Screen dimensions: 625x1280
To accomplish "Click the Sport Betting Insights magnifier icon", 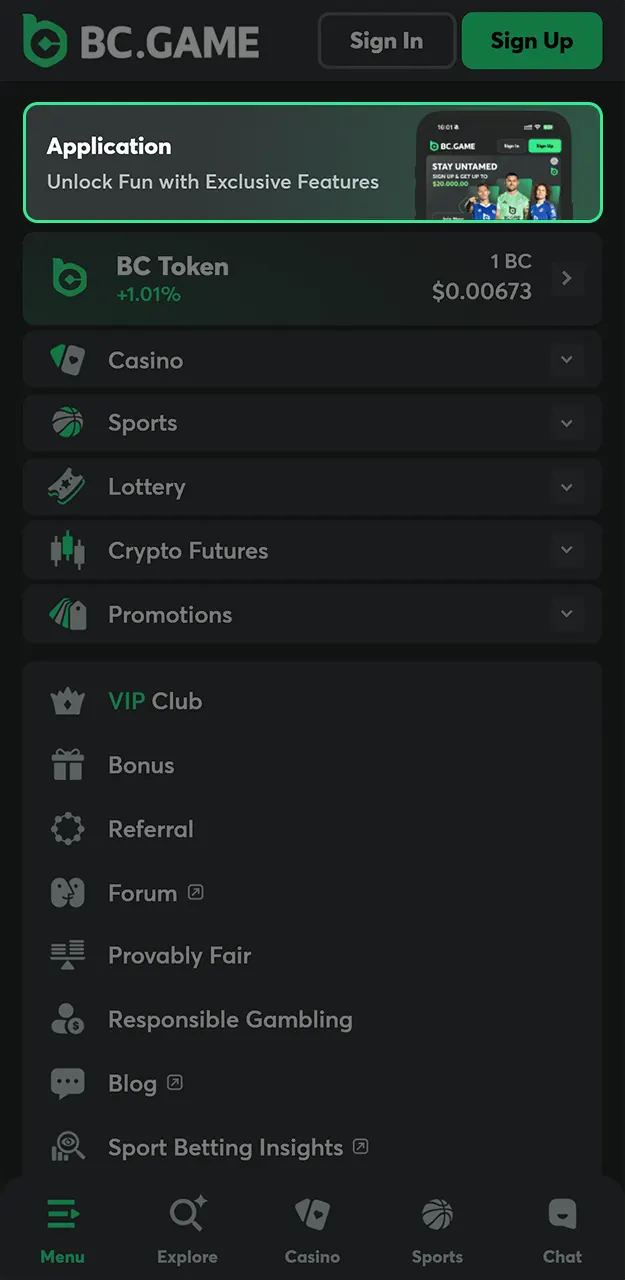I will pyautogui.click(x=68, y=1148).
